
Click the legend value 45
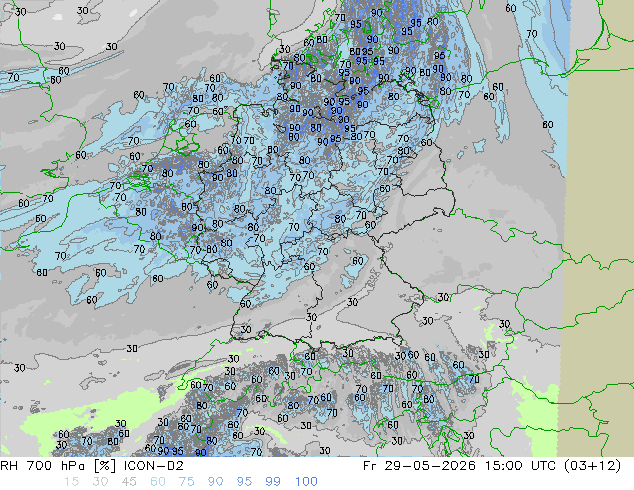(129, 482)
